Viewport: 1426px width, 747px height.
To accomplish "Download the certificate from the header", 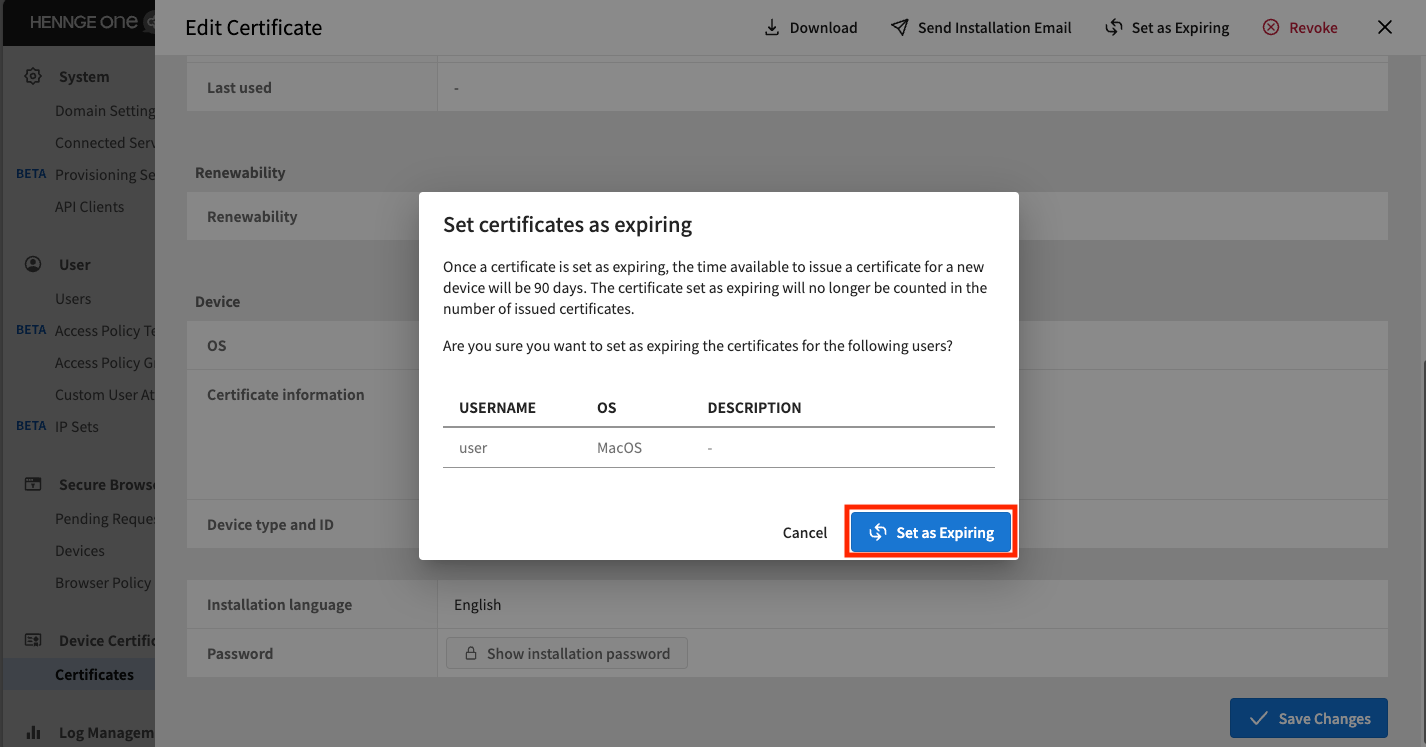I will click(811, 28).
